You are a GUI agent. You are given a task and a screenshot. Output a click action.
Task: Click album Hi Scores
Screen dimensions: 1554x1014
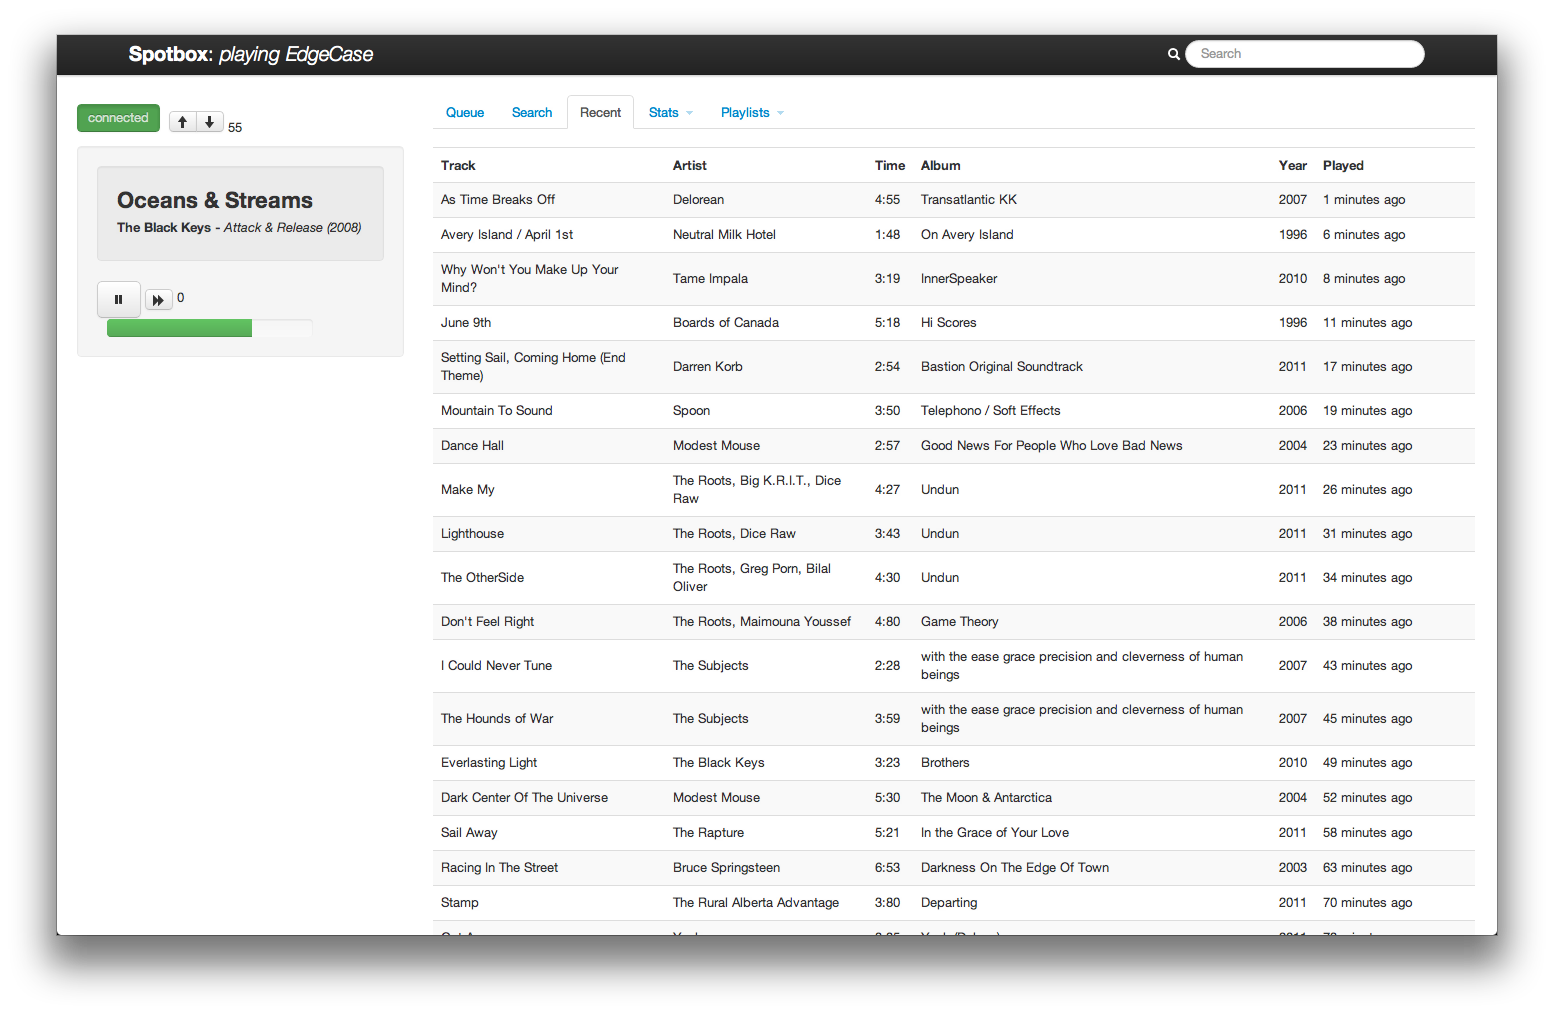(x=948, y=323)
